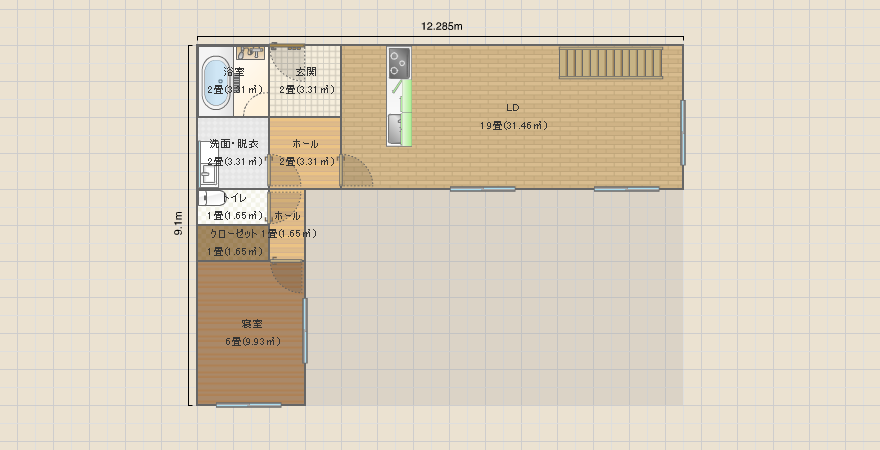Screen dimensions: 880x450
Task: Select the window on 寝室 bottom wall
Action: 249,405
